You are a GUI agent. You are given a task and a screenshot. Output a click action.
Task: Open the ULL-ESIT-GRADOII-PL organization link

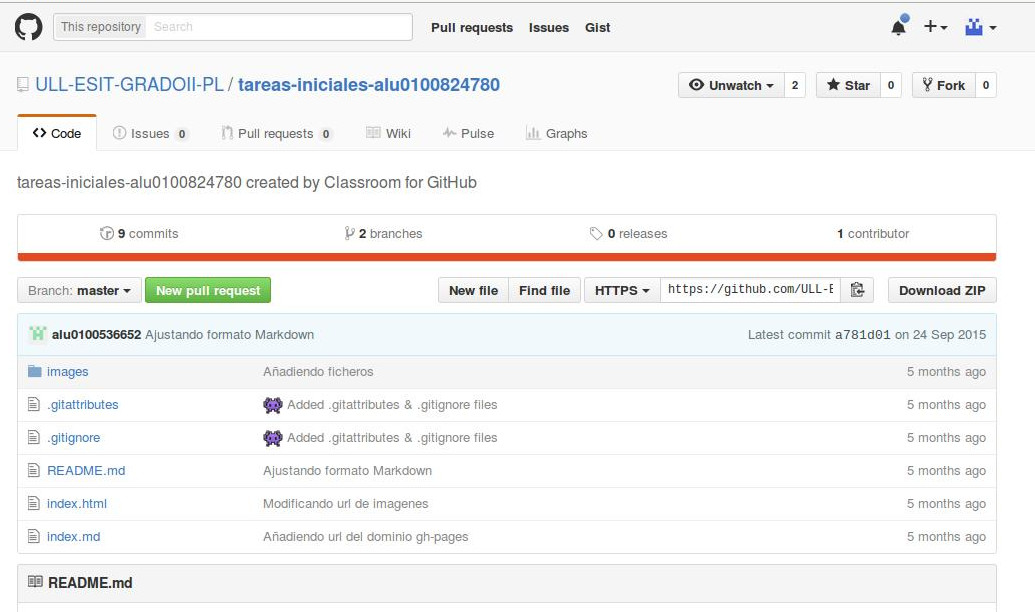pyautogui.click(x=129, y=85)
